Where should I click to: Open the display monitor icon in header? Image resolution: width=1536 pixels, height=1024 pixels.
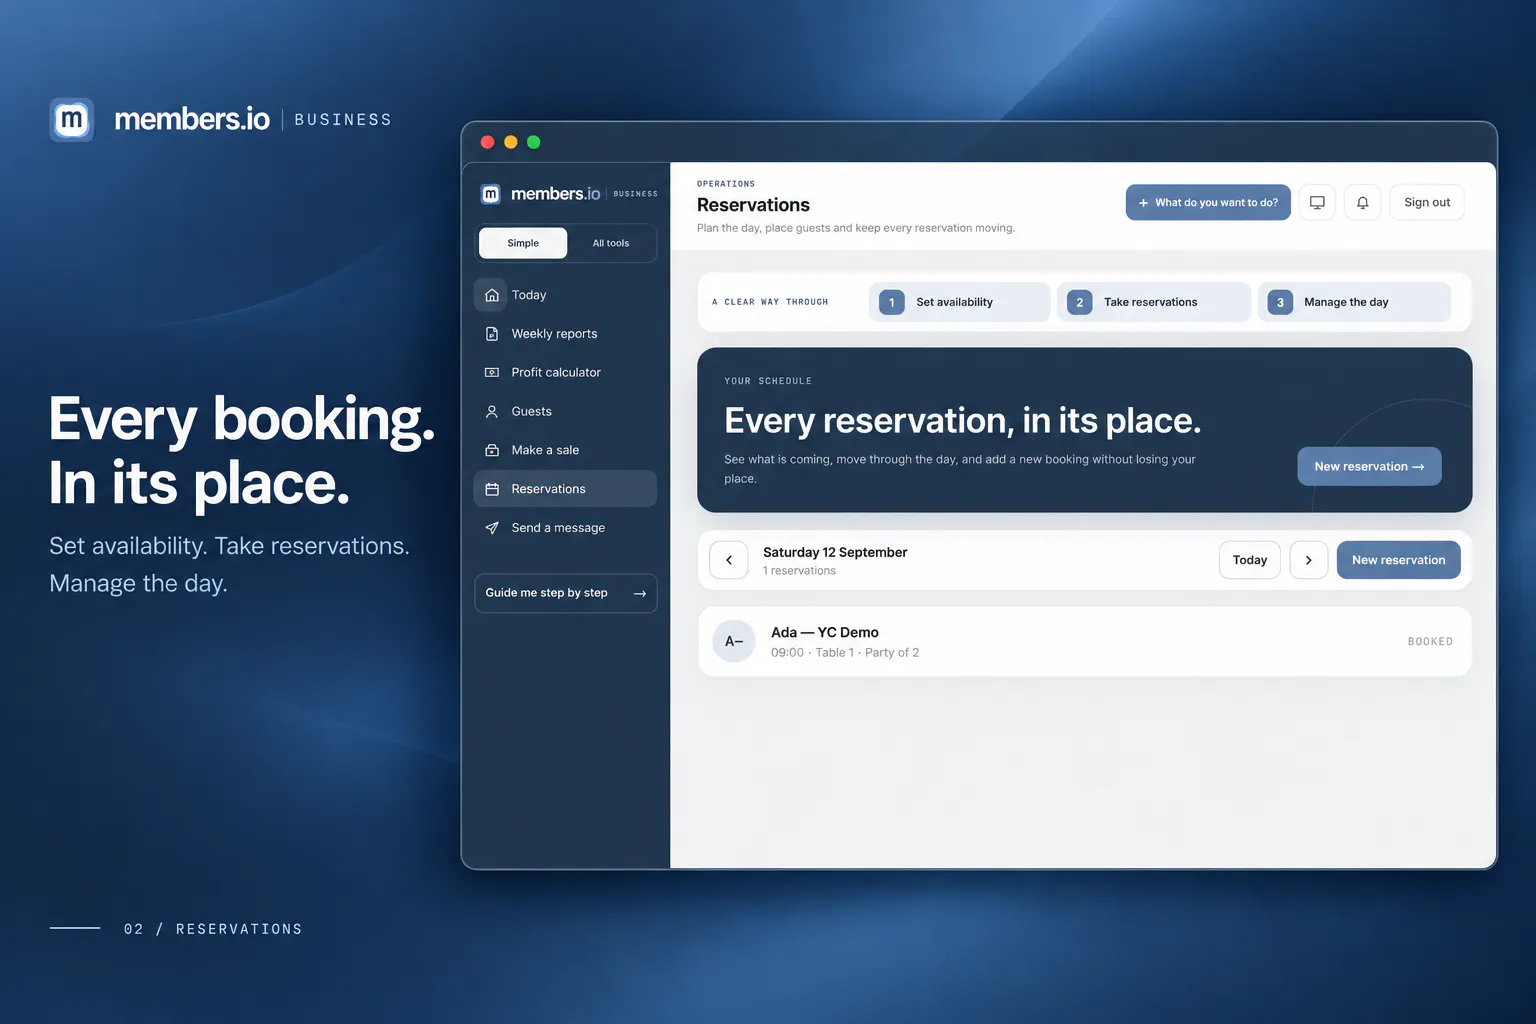point(1317,202)
